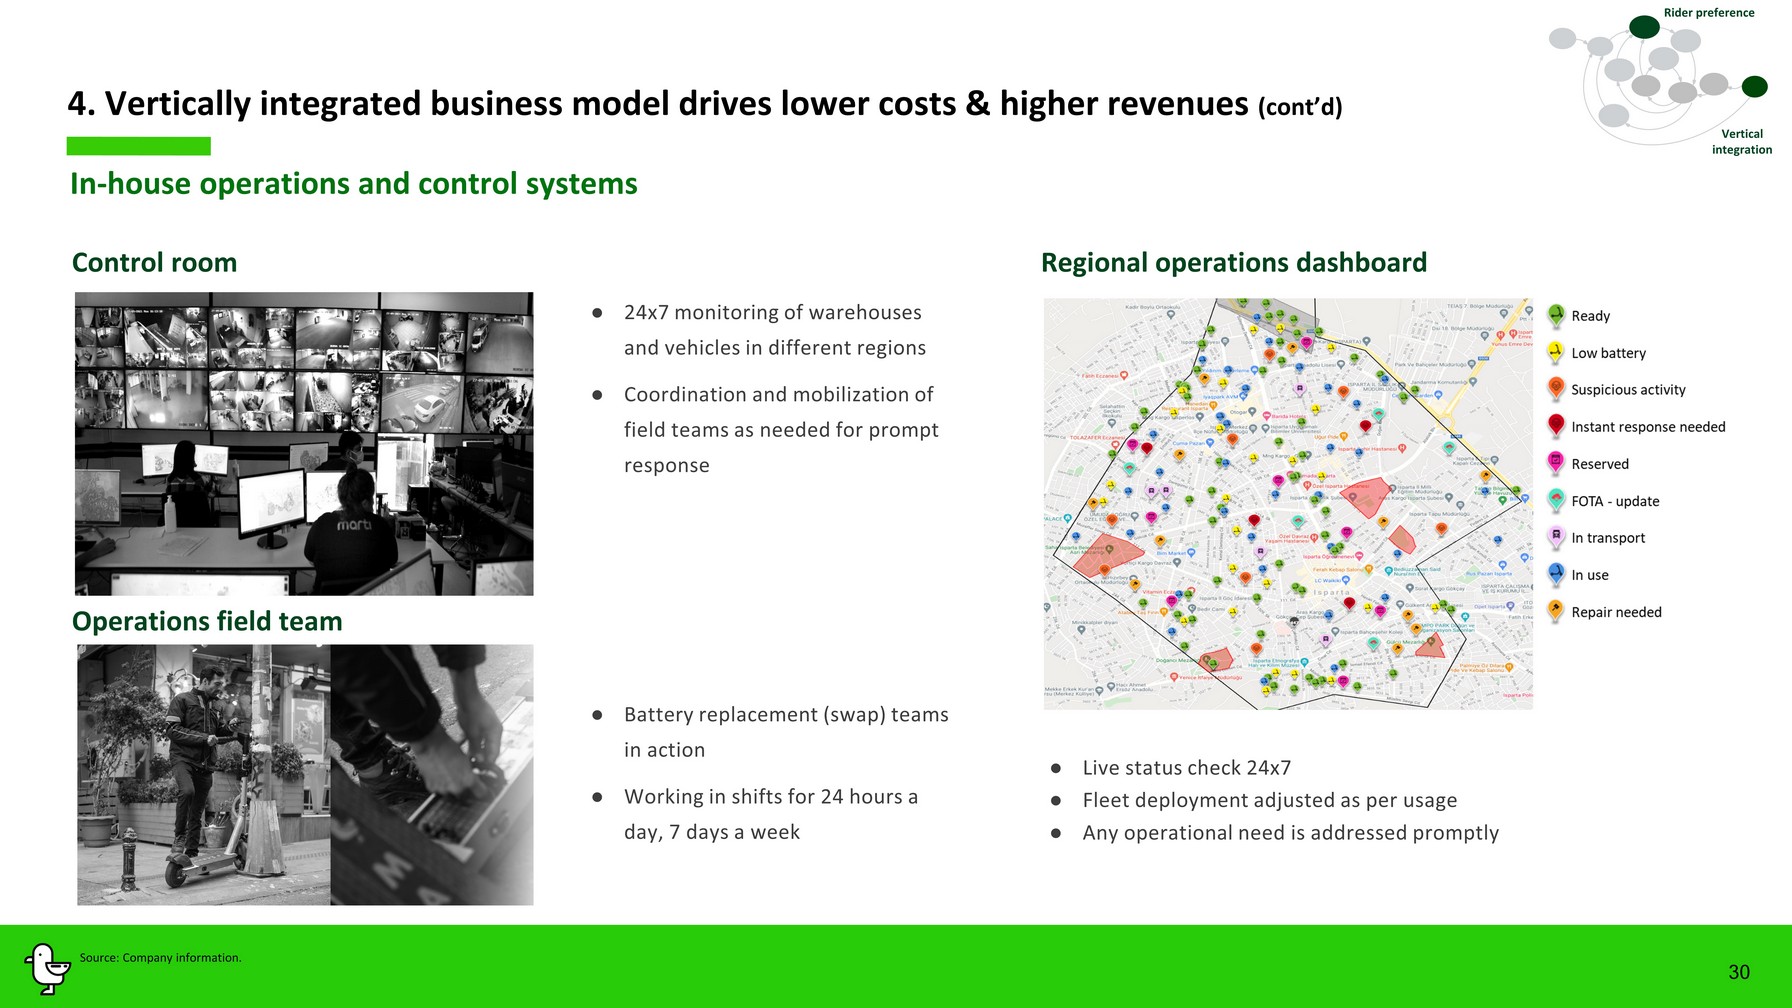Click the green Ready pin legend icon
1792x1008 pixels.
point(1556,315)
